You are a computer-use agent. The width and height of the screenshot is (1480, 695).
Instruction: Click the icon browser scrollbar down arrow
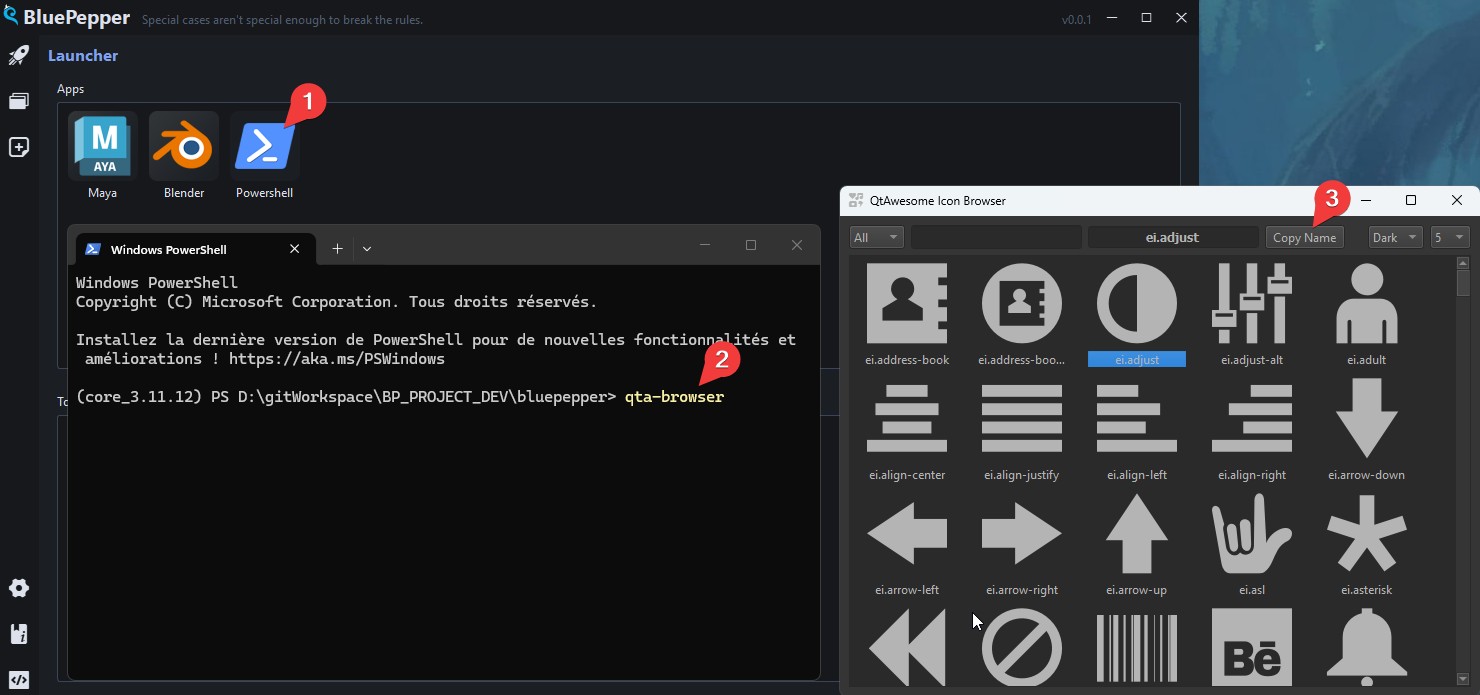click(x=1463, y=679)
